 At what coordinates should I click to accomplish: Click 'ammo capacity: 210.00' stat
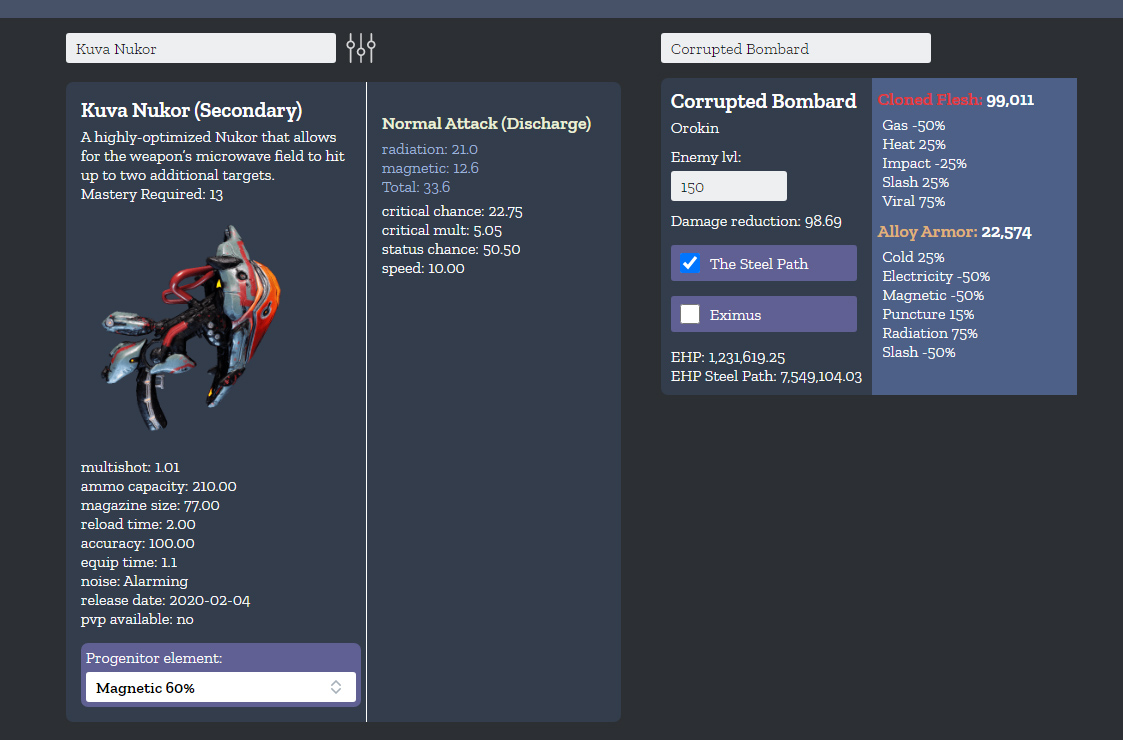click(x=159, y=486)
